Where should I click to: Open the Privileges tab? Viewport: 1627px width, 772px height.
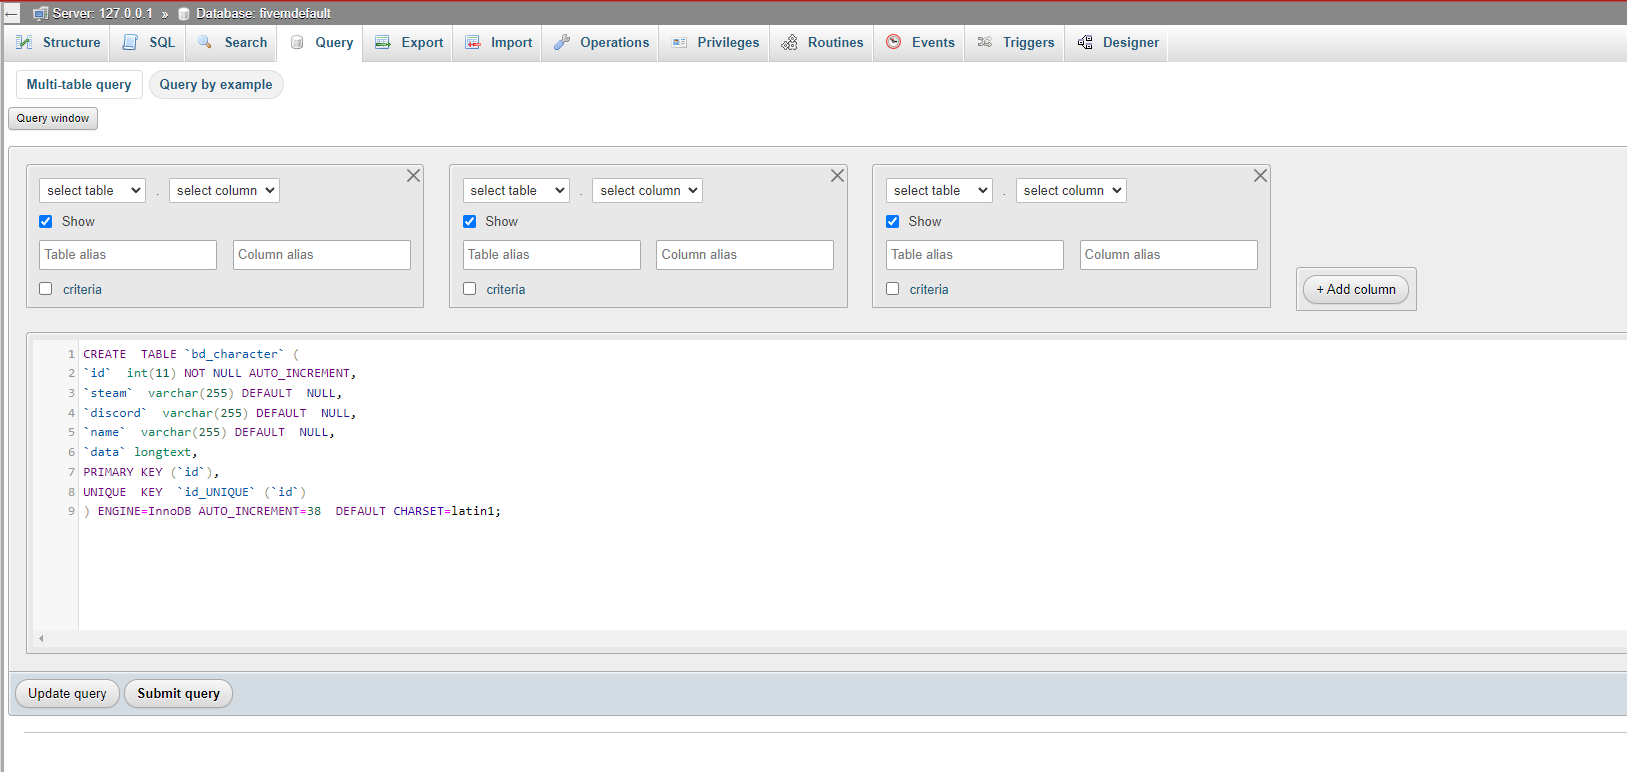tap(715, 42)
